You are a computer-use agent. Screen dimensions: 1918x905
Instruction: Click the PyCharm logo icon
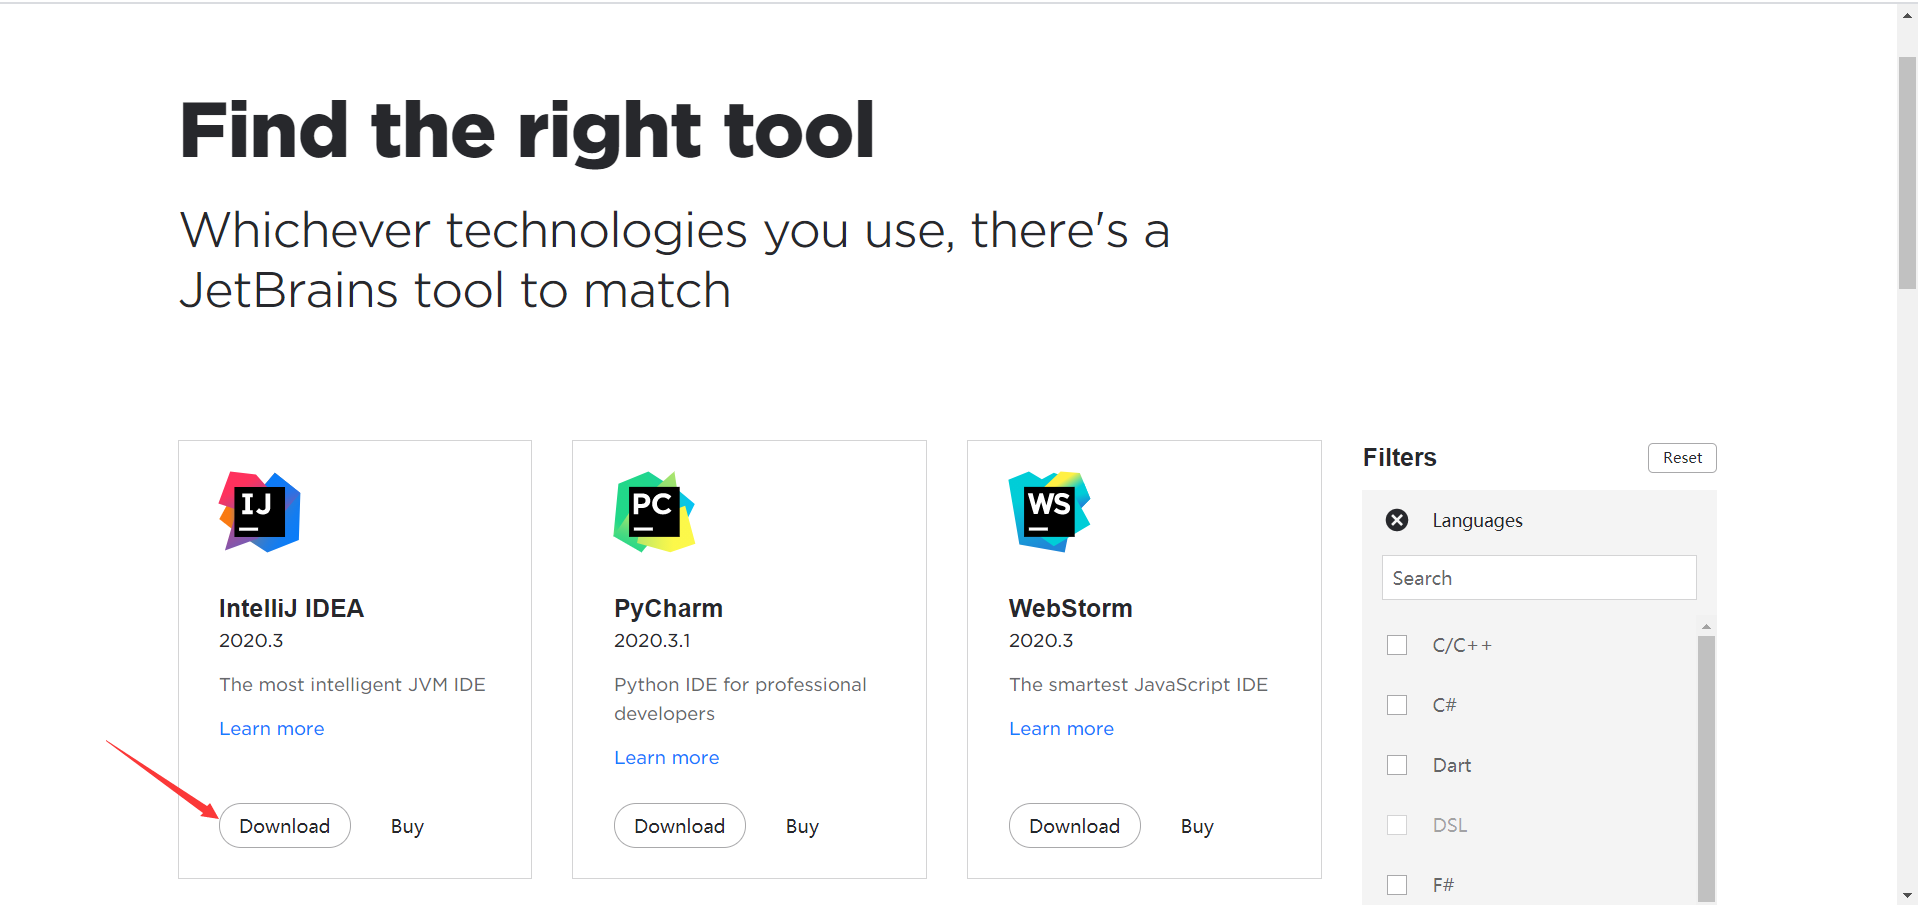click(x=654, y=512)
